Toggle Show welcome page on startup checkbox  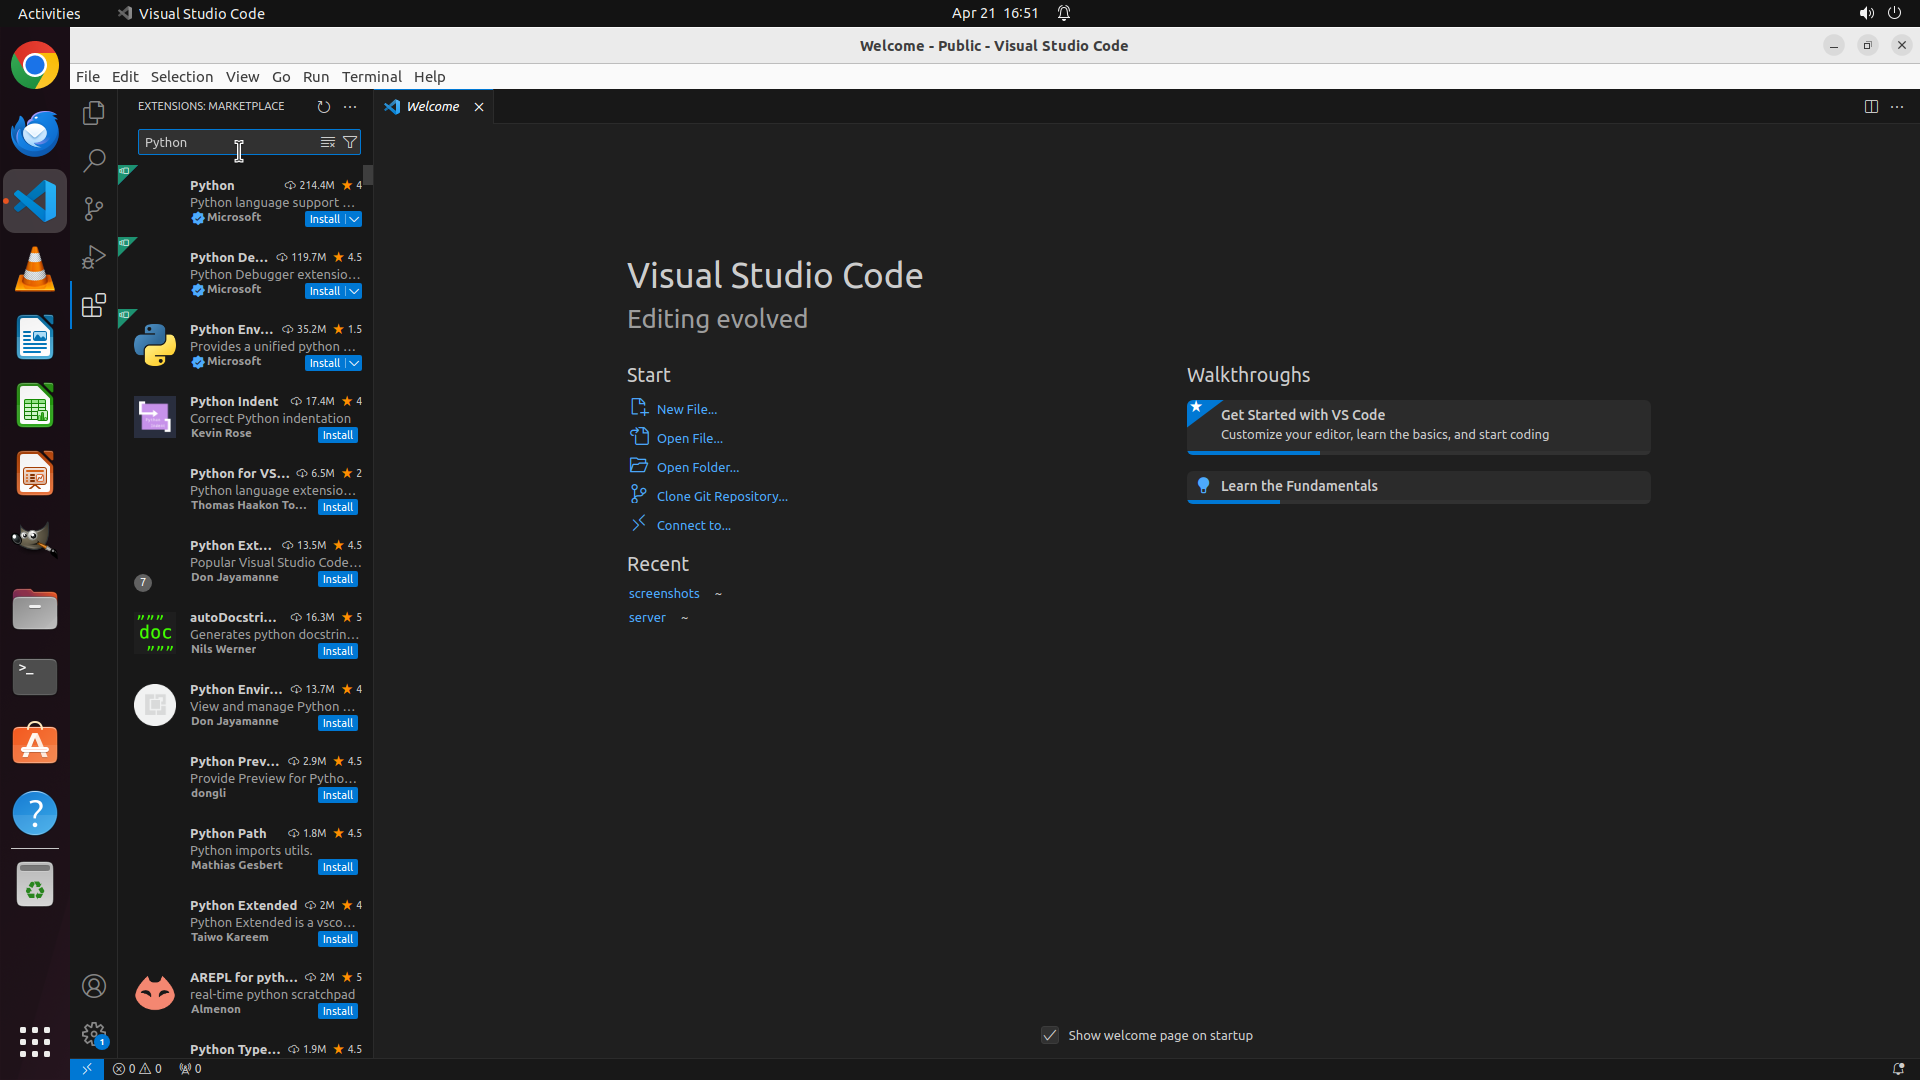(1049, 1035)
